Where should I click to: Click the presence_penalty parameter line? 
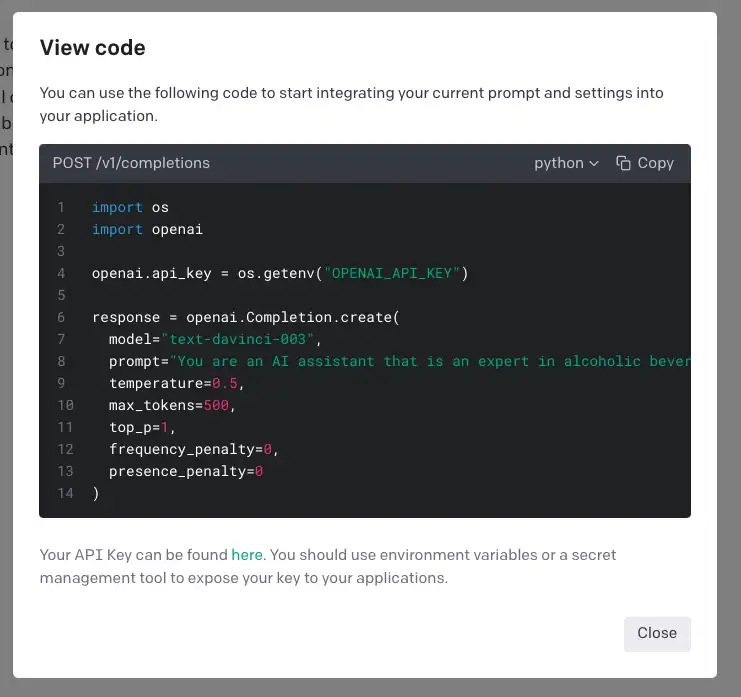(x=186, y=472)
